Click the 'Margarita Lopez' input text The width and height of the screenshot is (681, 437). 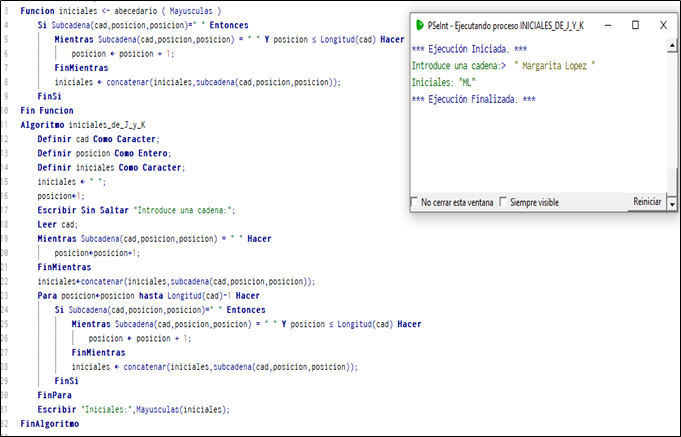coord(552,65)
